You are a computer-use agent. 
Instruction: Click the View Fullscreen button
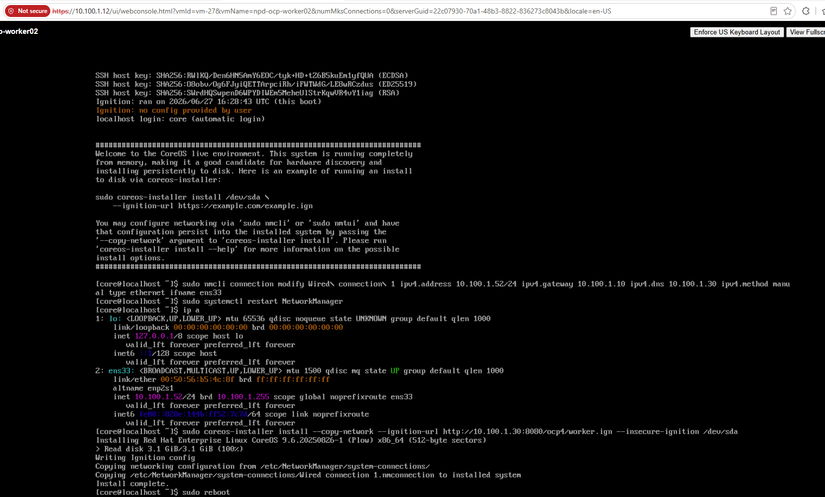806,32
